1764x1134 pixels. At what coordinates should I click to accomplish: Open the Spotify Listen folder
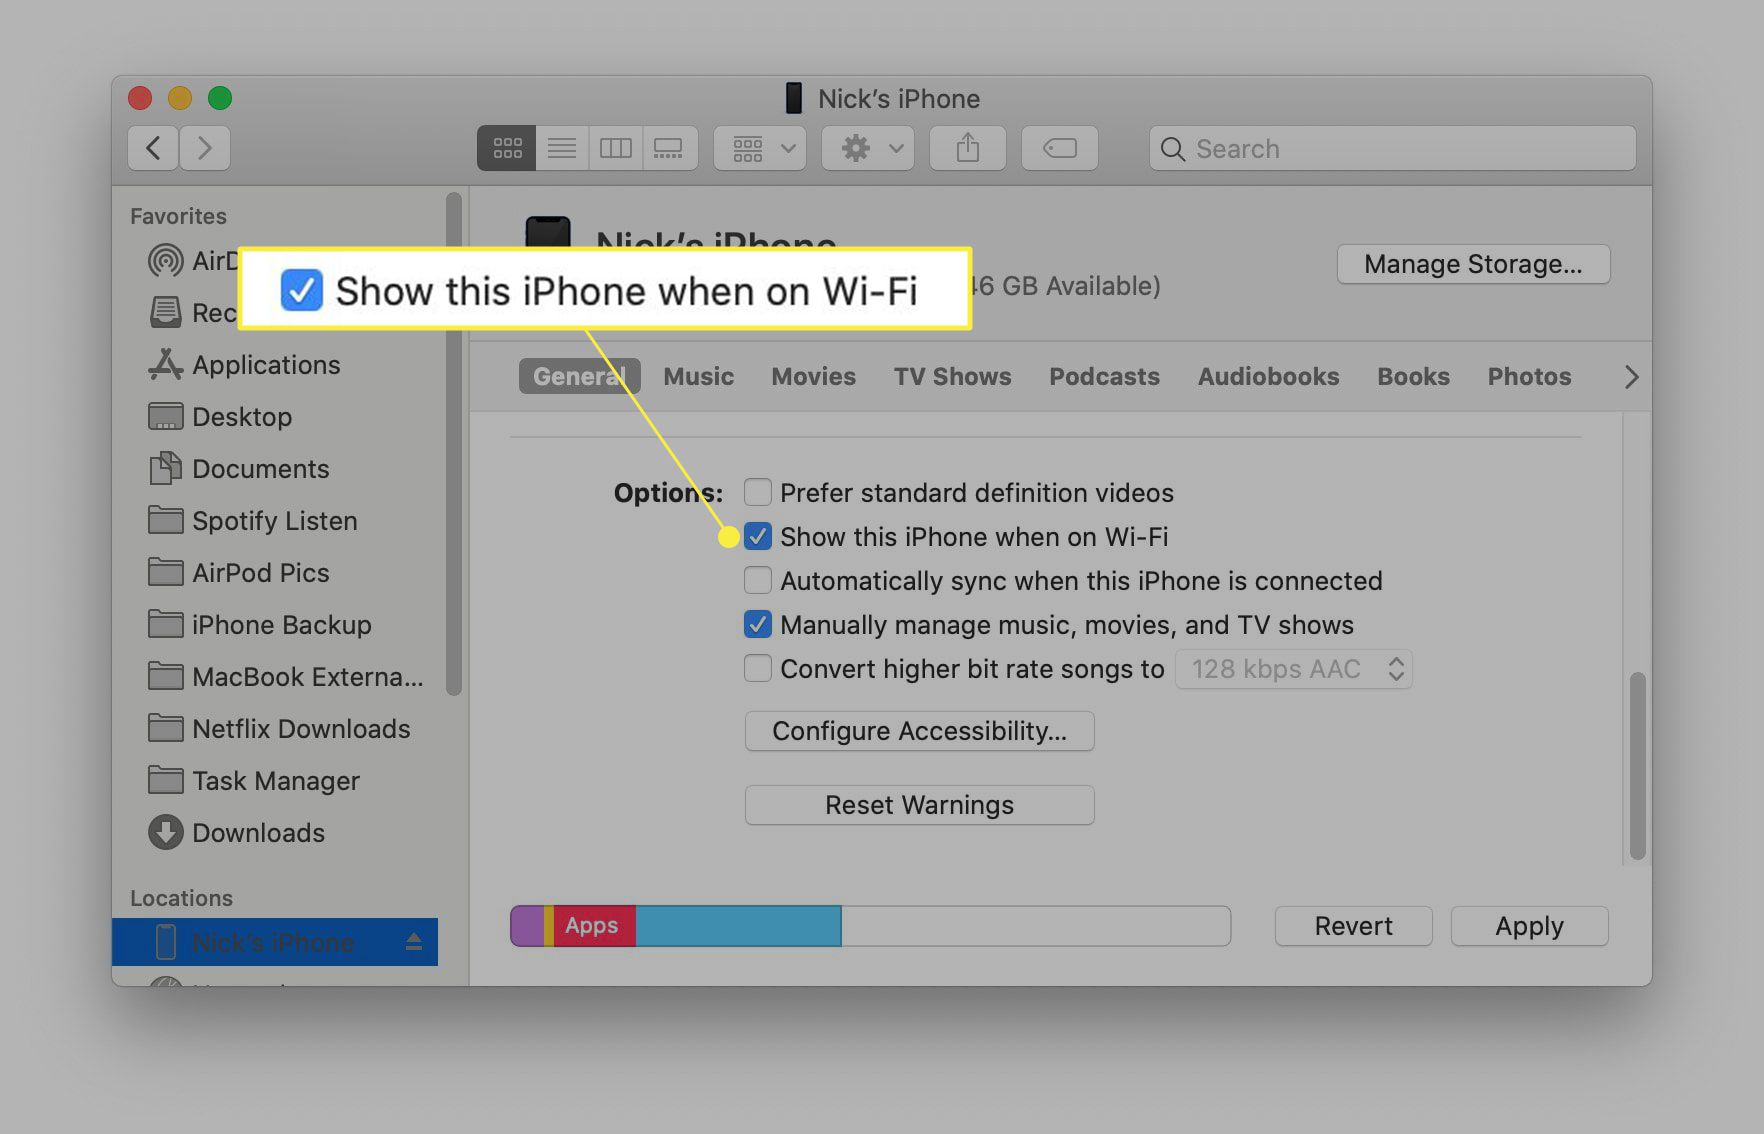(x=252, y=521)
